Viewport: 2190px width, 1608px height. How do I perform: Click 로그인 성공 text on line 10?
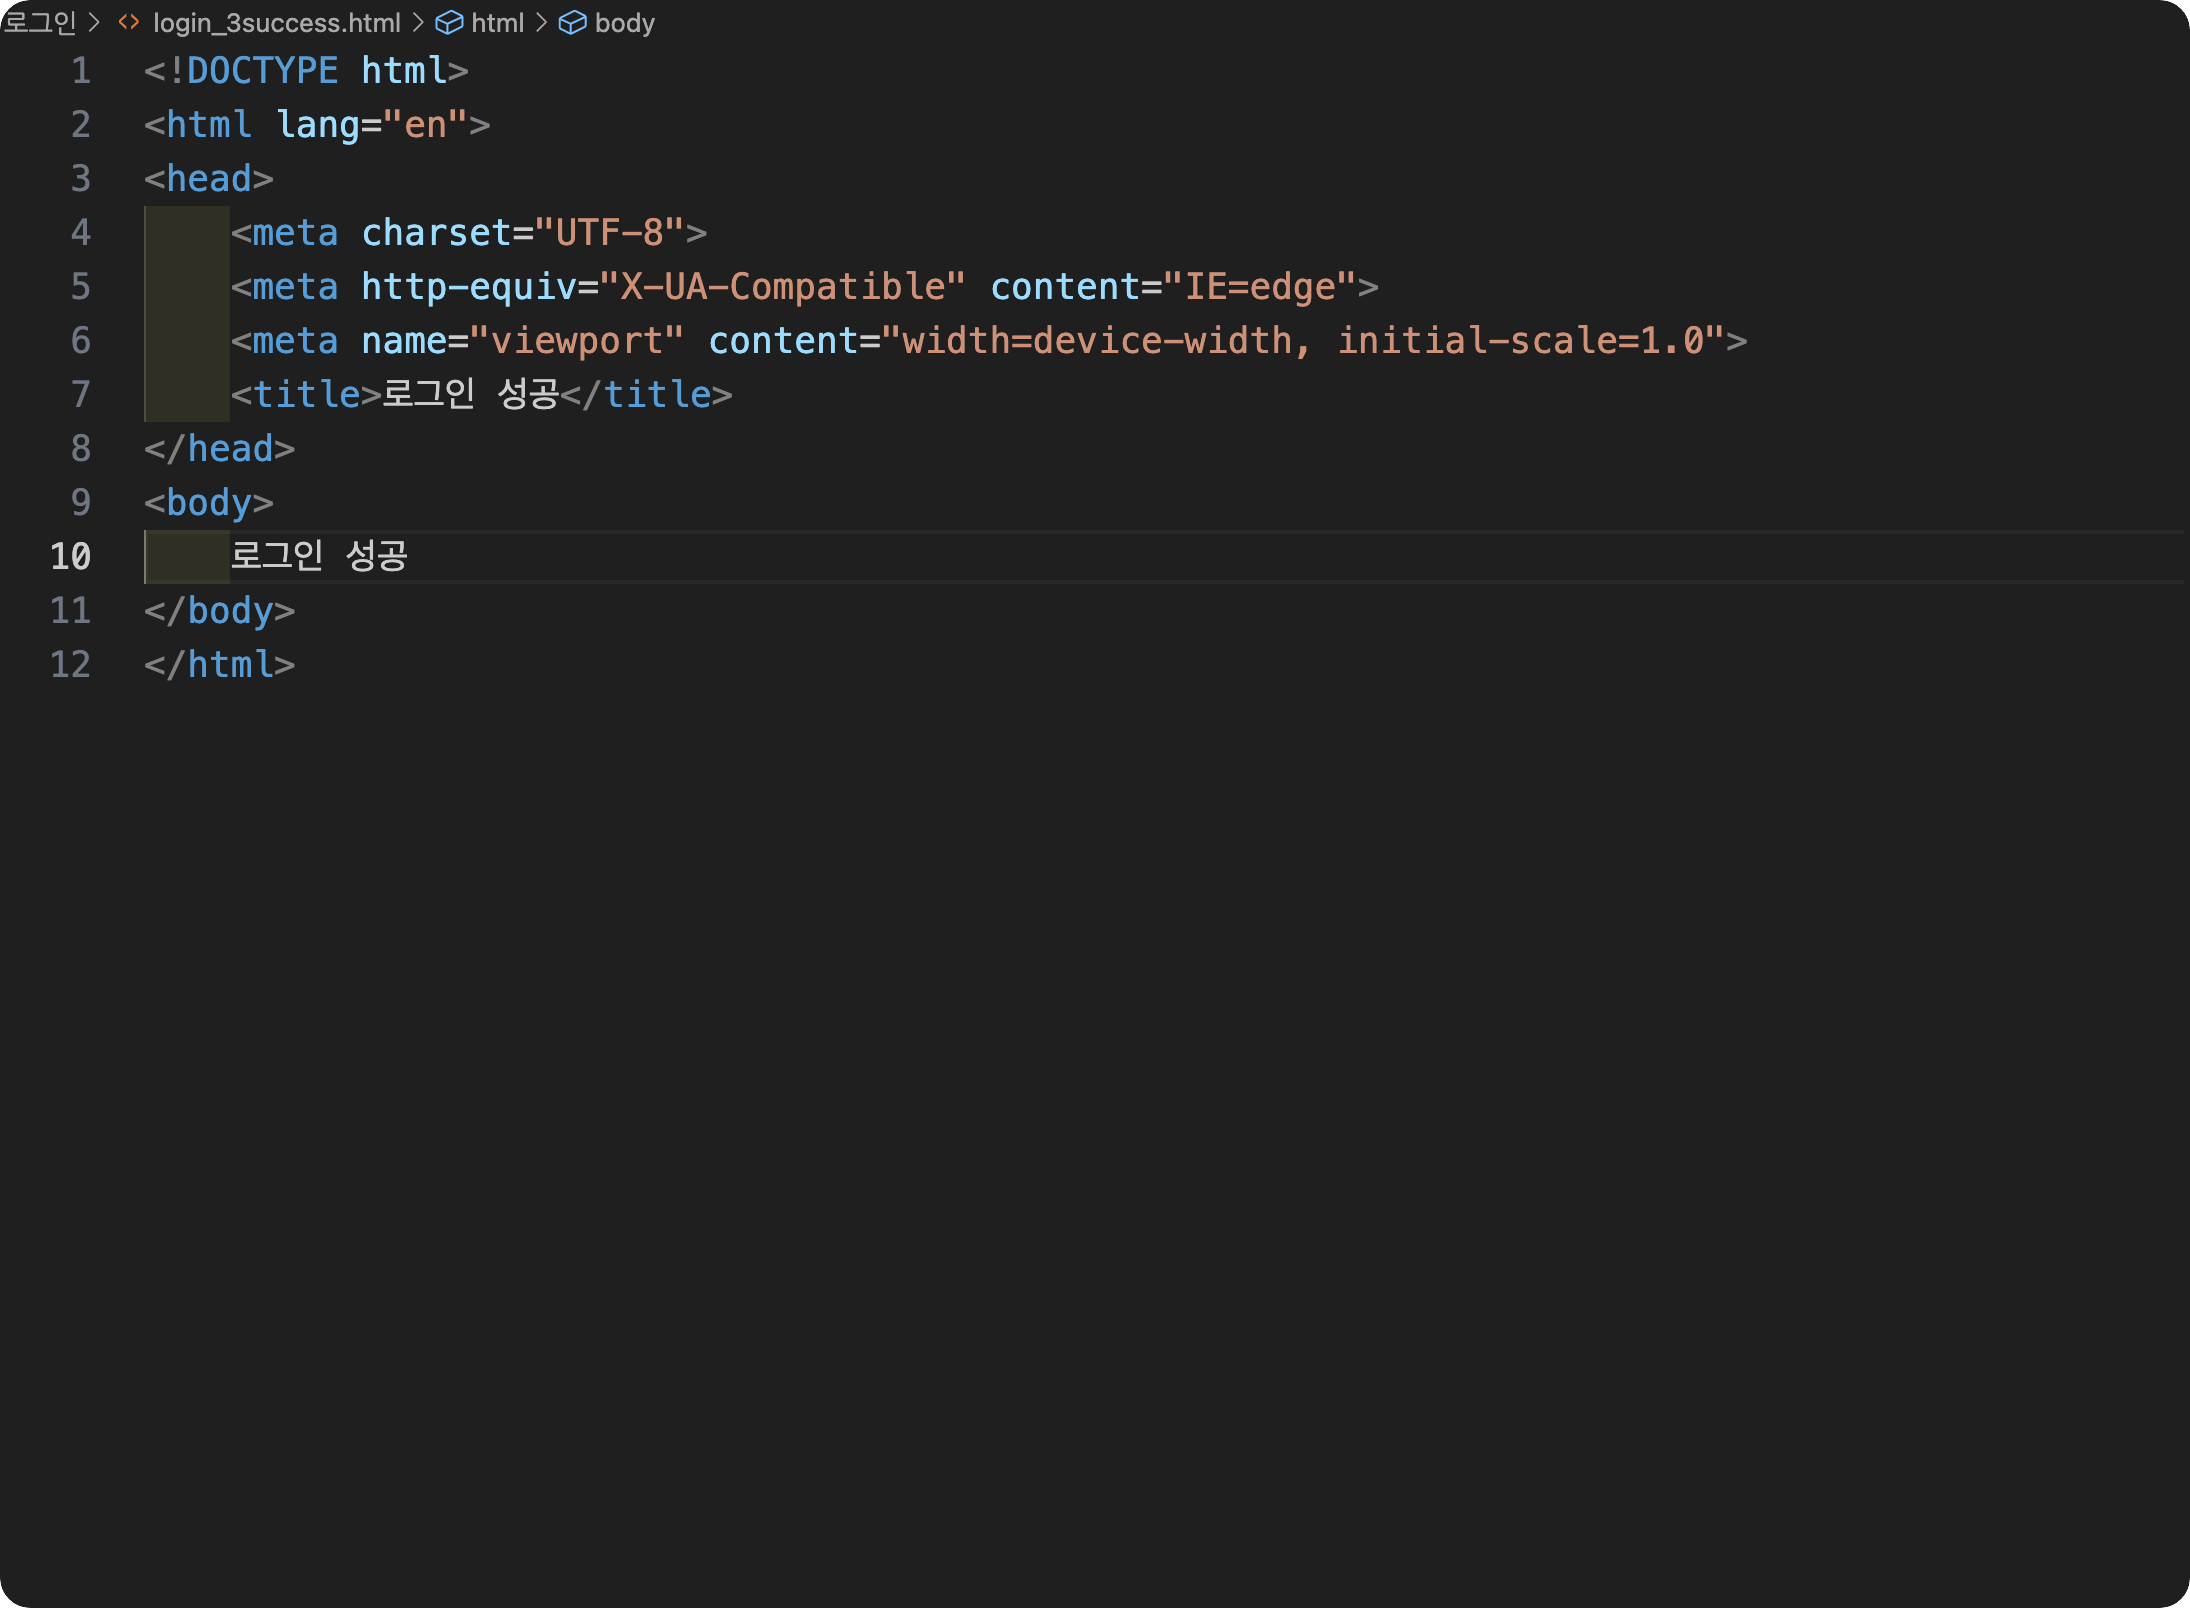click(x=319, y=555)
